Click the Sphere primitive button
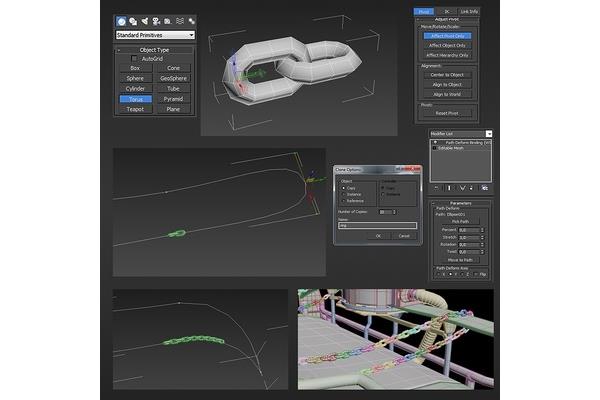The width and height of the screenshot is (600, 400). click(135, 78)
